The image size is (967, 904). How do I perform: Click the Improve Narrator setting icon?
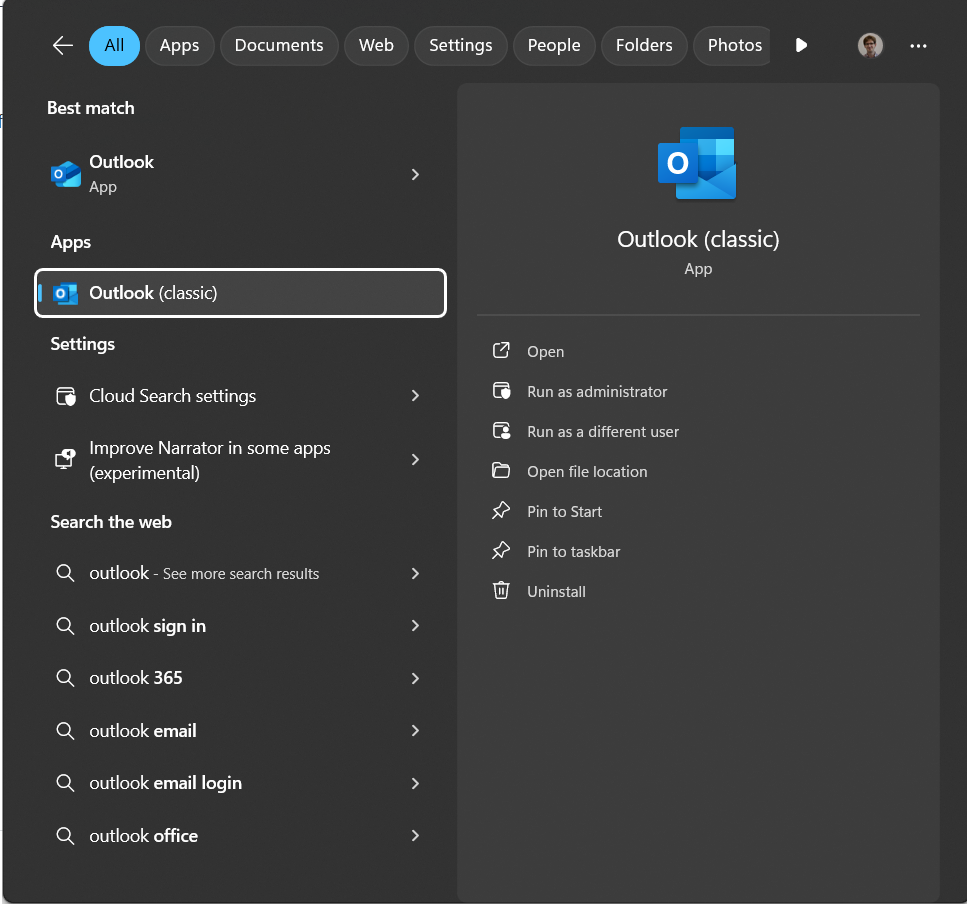click(65, 459)
